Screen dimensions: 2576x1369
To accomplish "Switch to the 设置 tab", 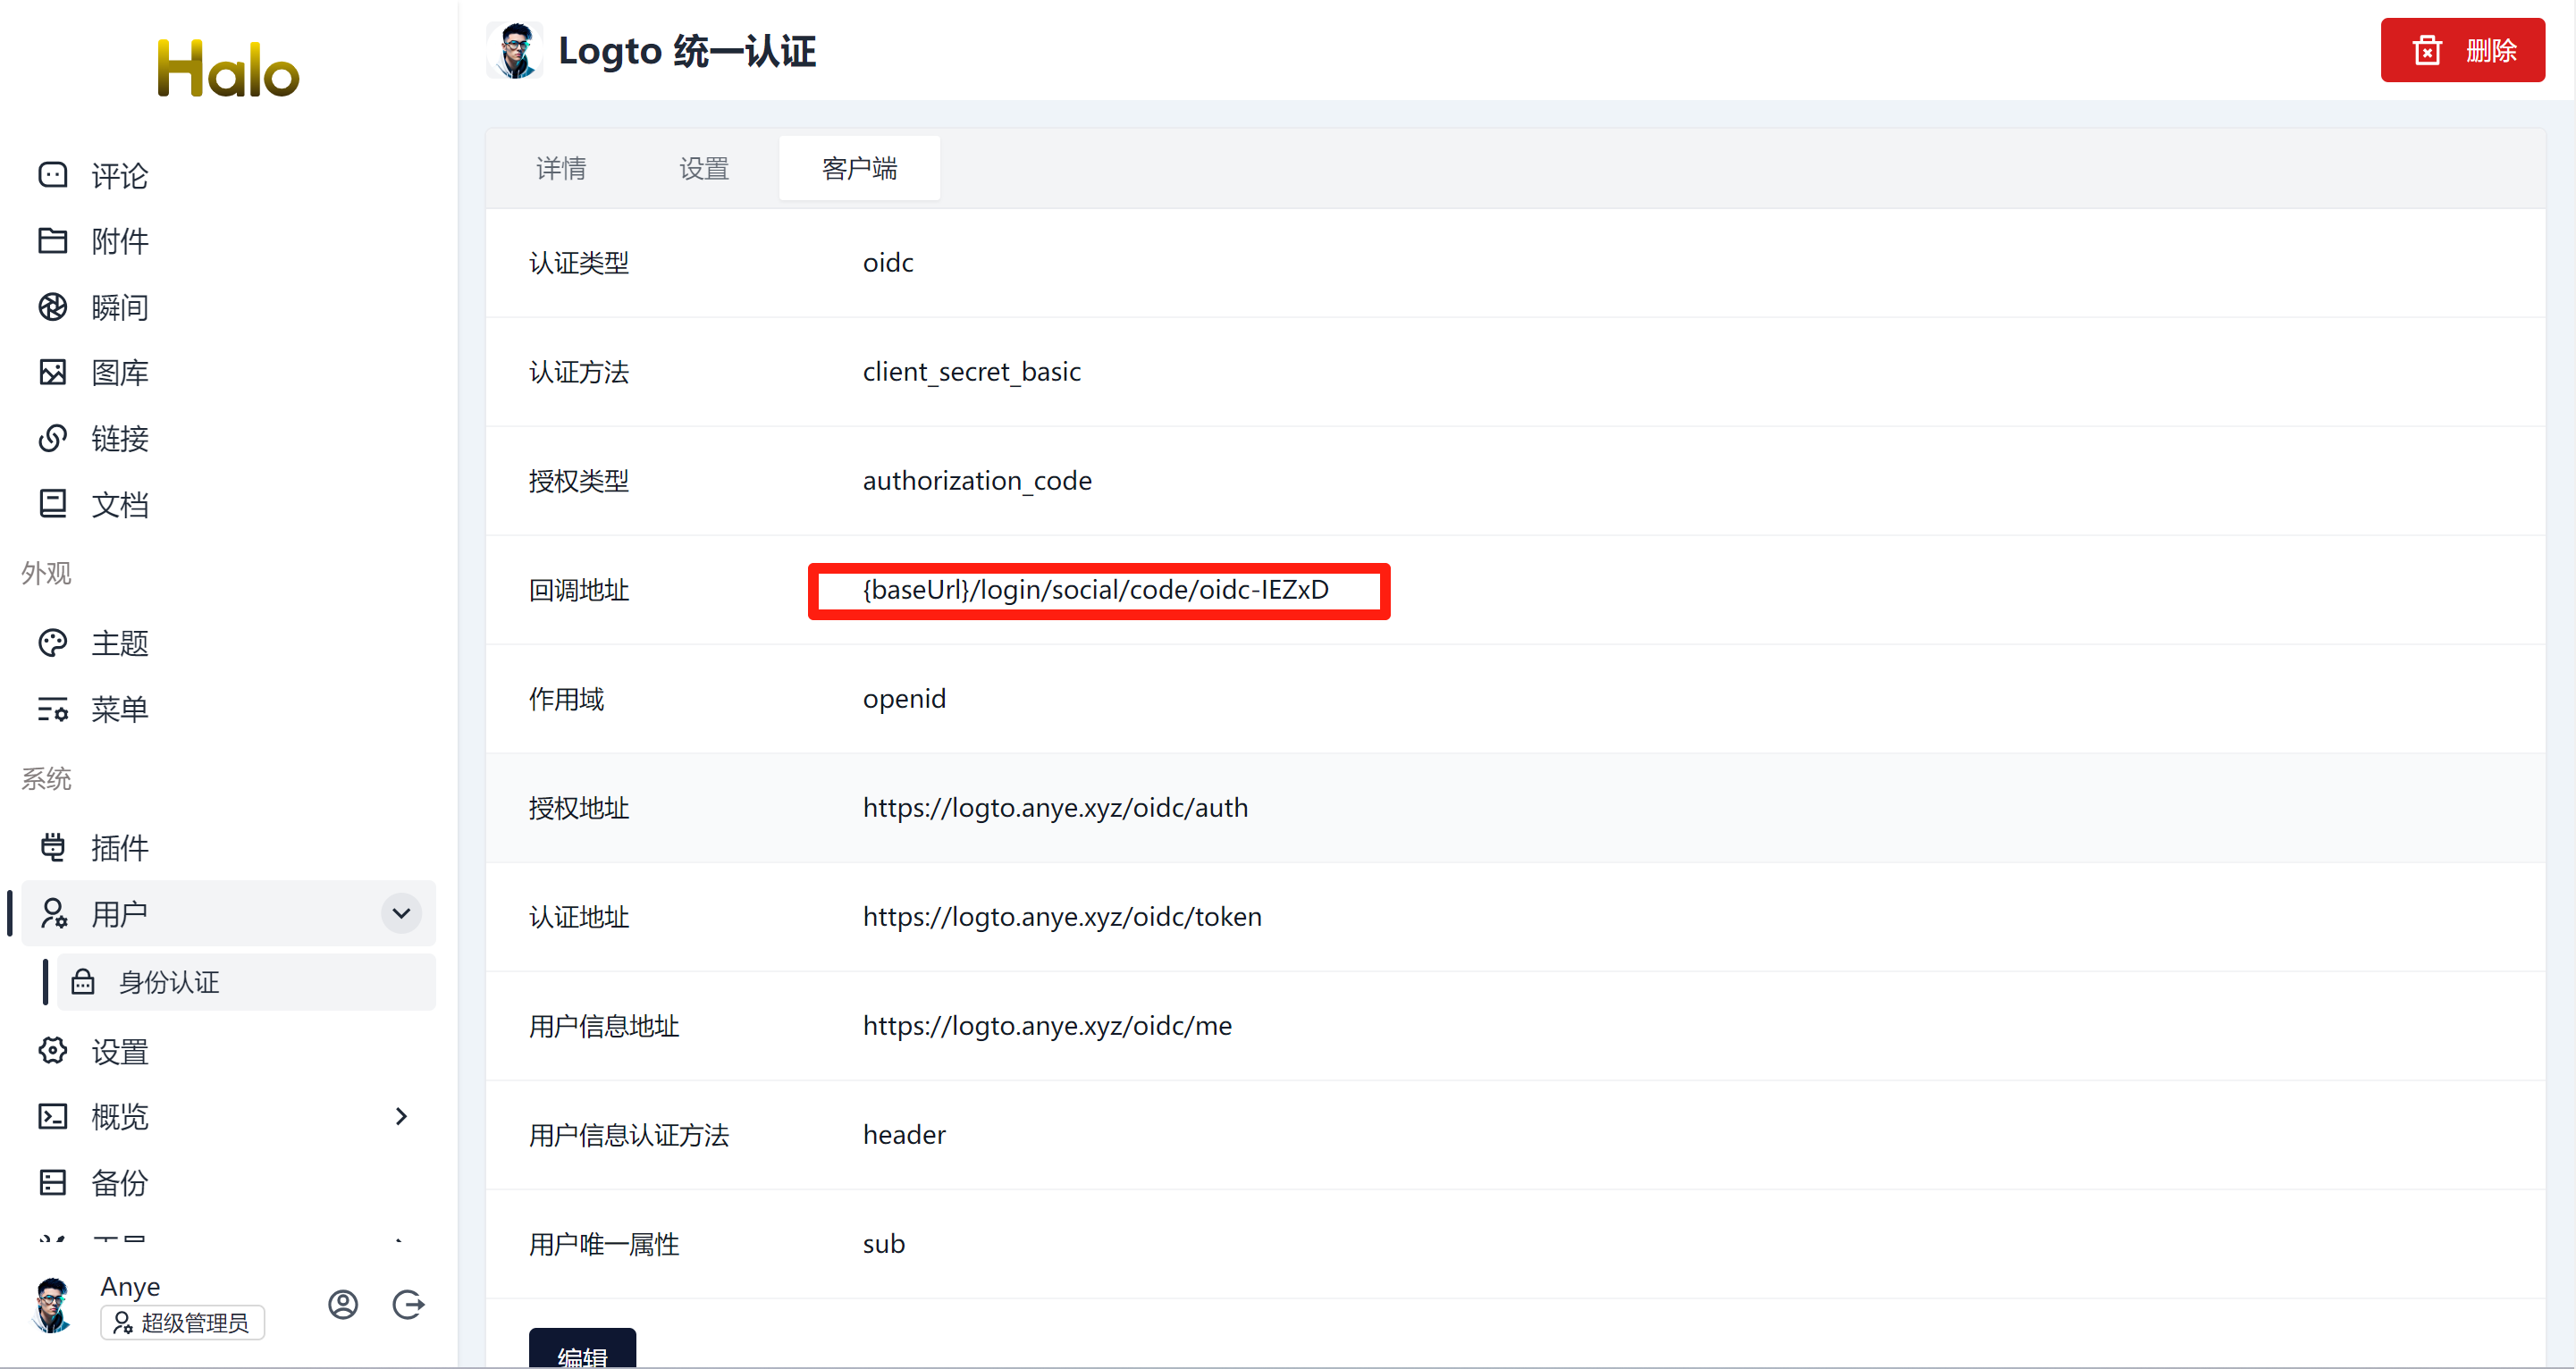I will [704, 168].
